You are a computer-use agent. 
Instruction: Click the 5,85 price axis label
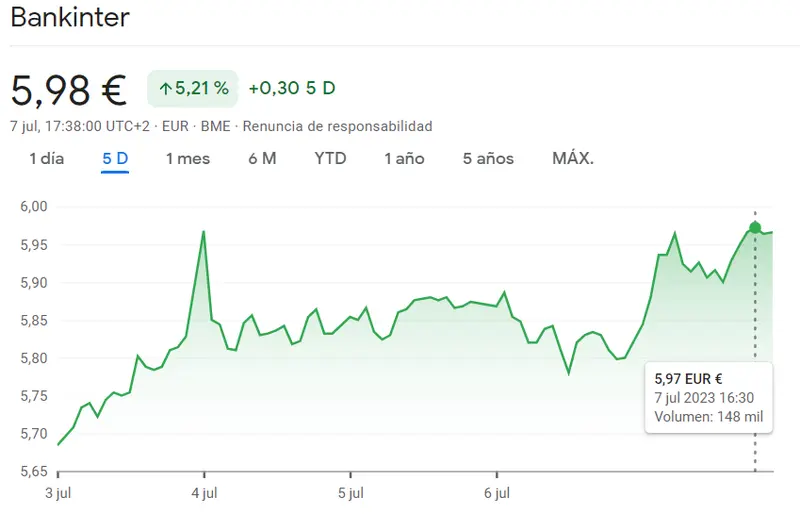coord(34,321)
